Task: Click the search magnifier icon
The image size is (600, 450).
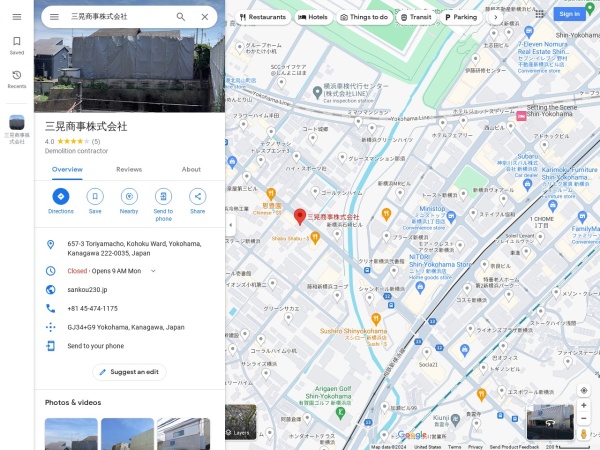Action: pyautogui.click(x=181, y=17)
